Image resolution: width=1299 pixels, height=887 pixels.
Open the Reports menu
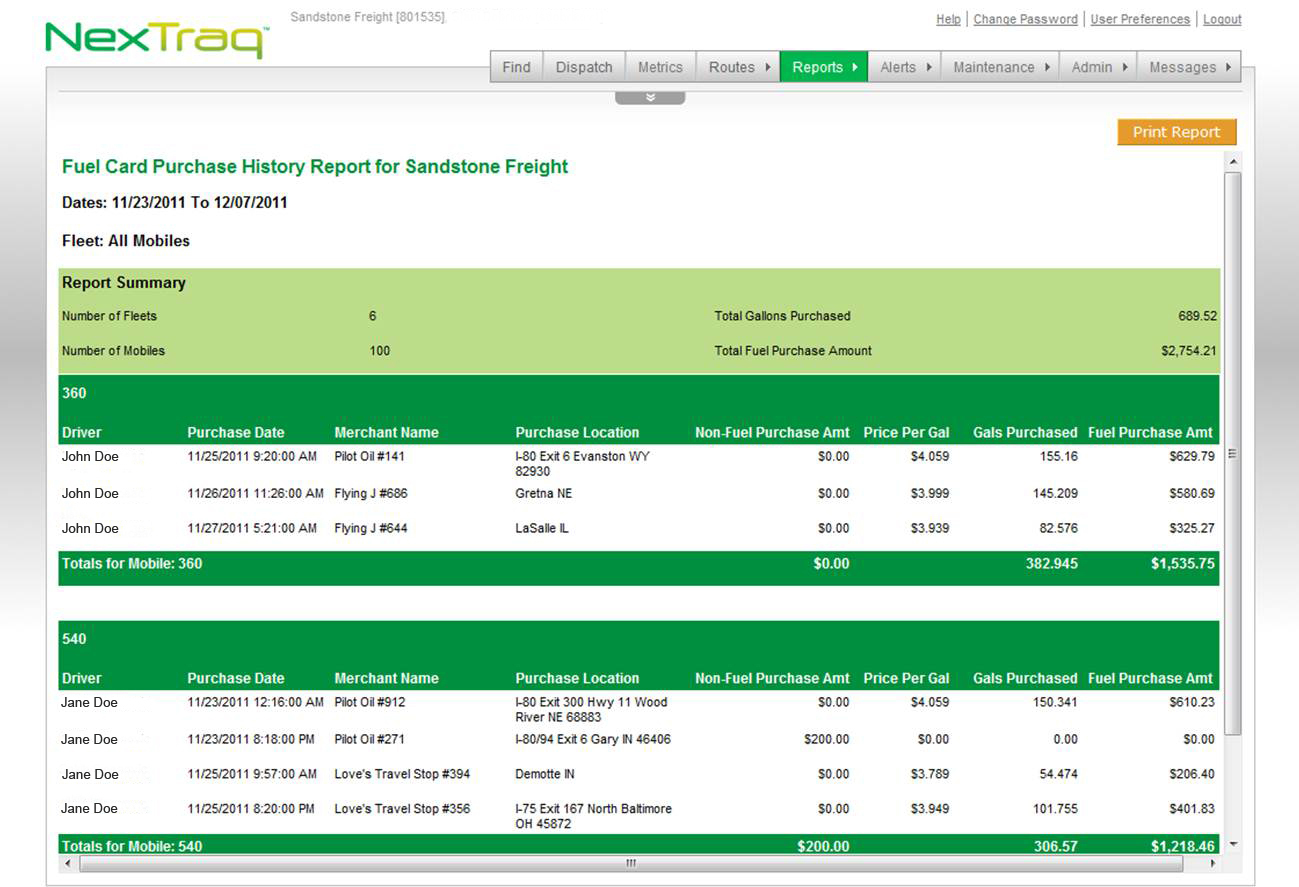[x=824, y=67]
